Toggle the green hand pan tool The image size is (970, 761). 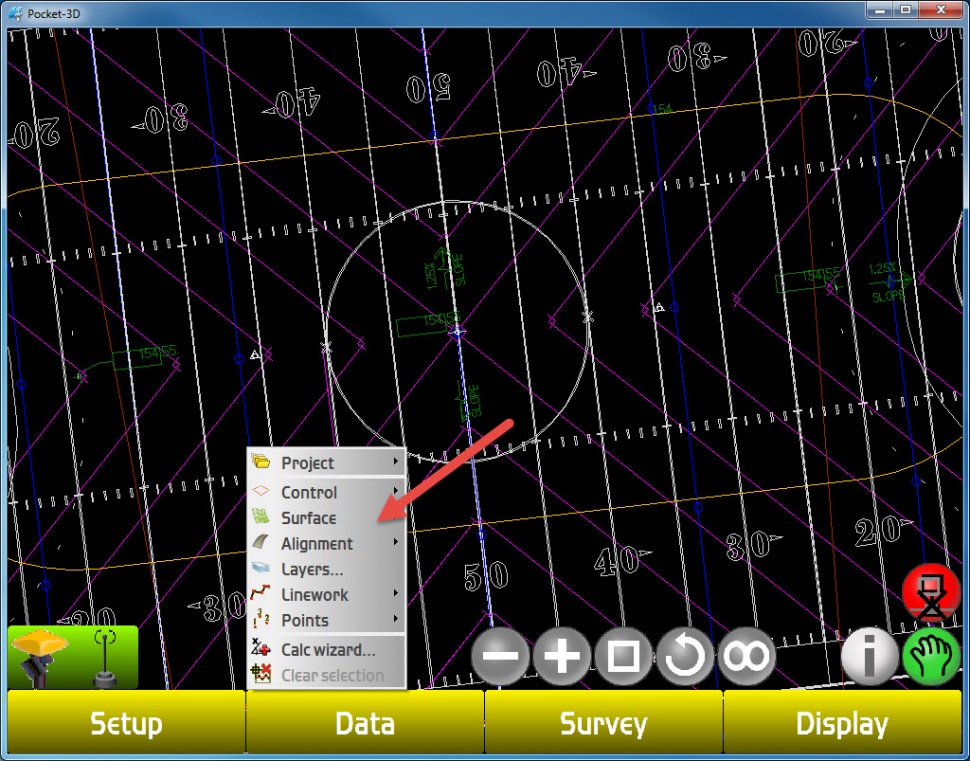(931, 658)
